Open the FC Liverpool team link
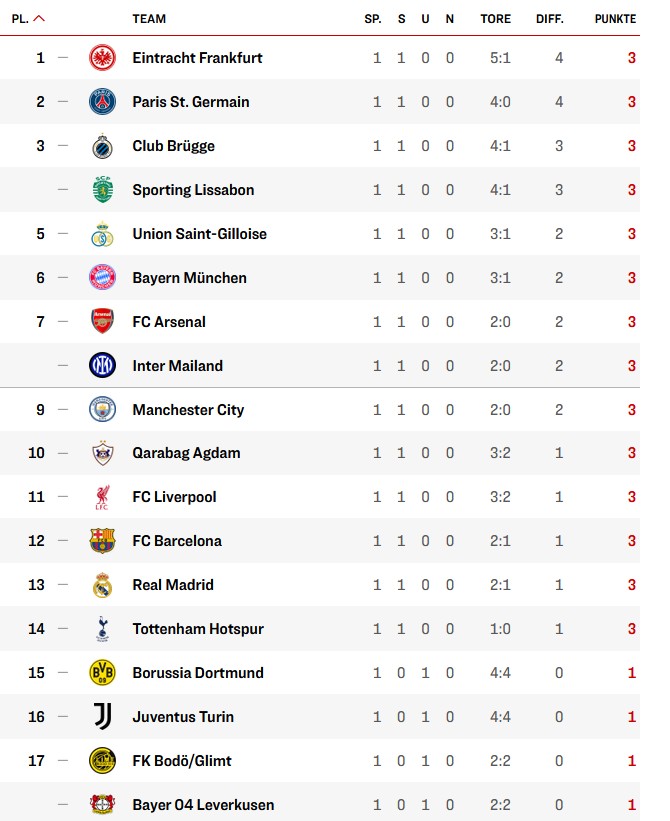Viewport: 670px width, 821px height. tap(174, 497)
